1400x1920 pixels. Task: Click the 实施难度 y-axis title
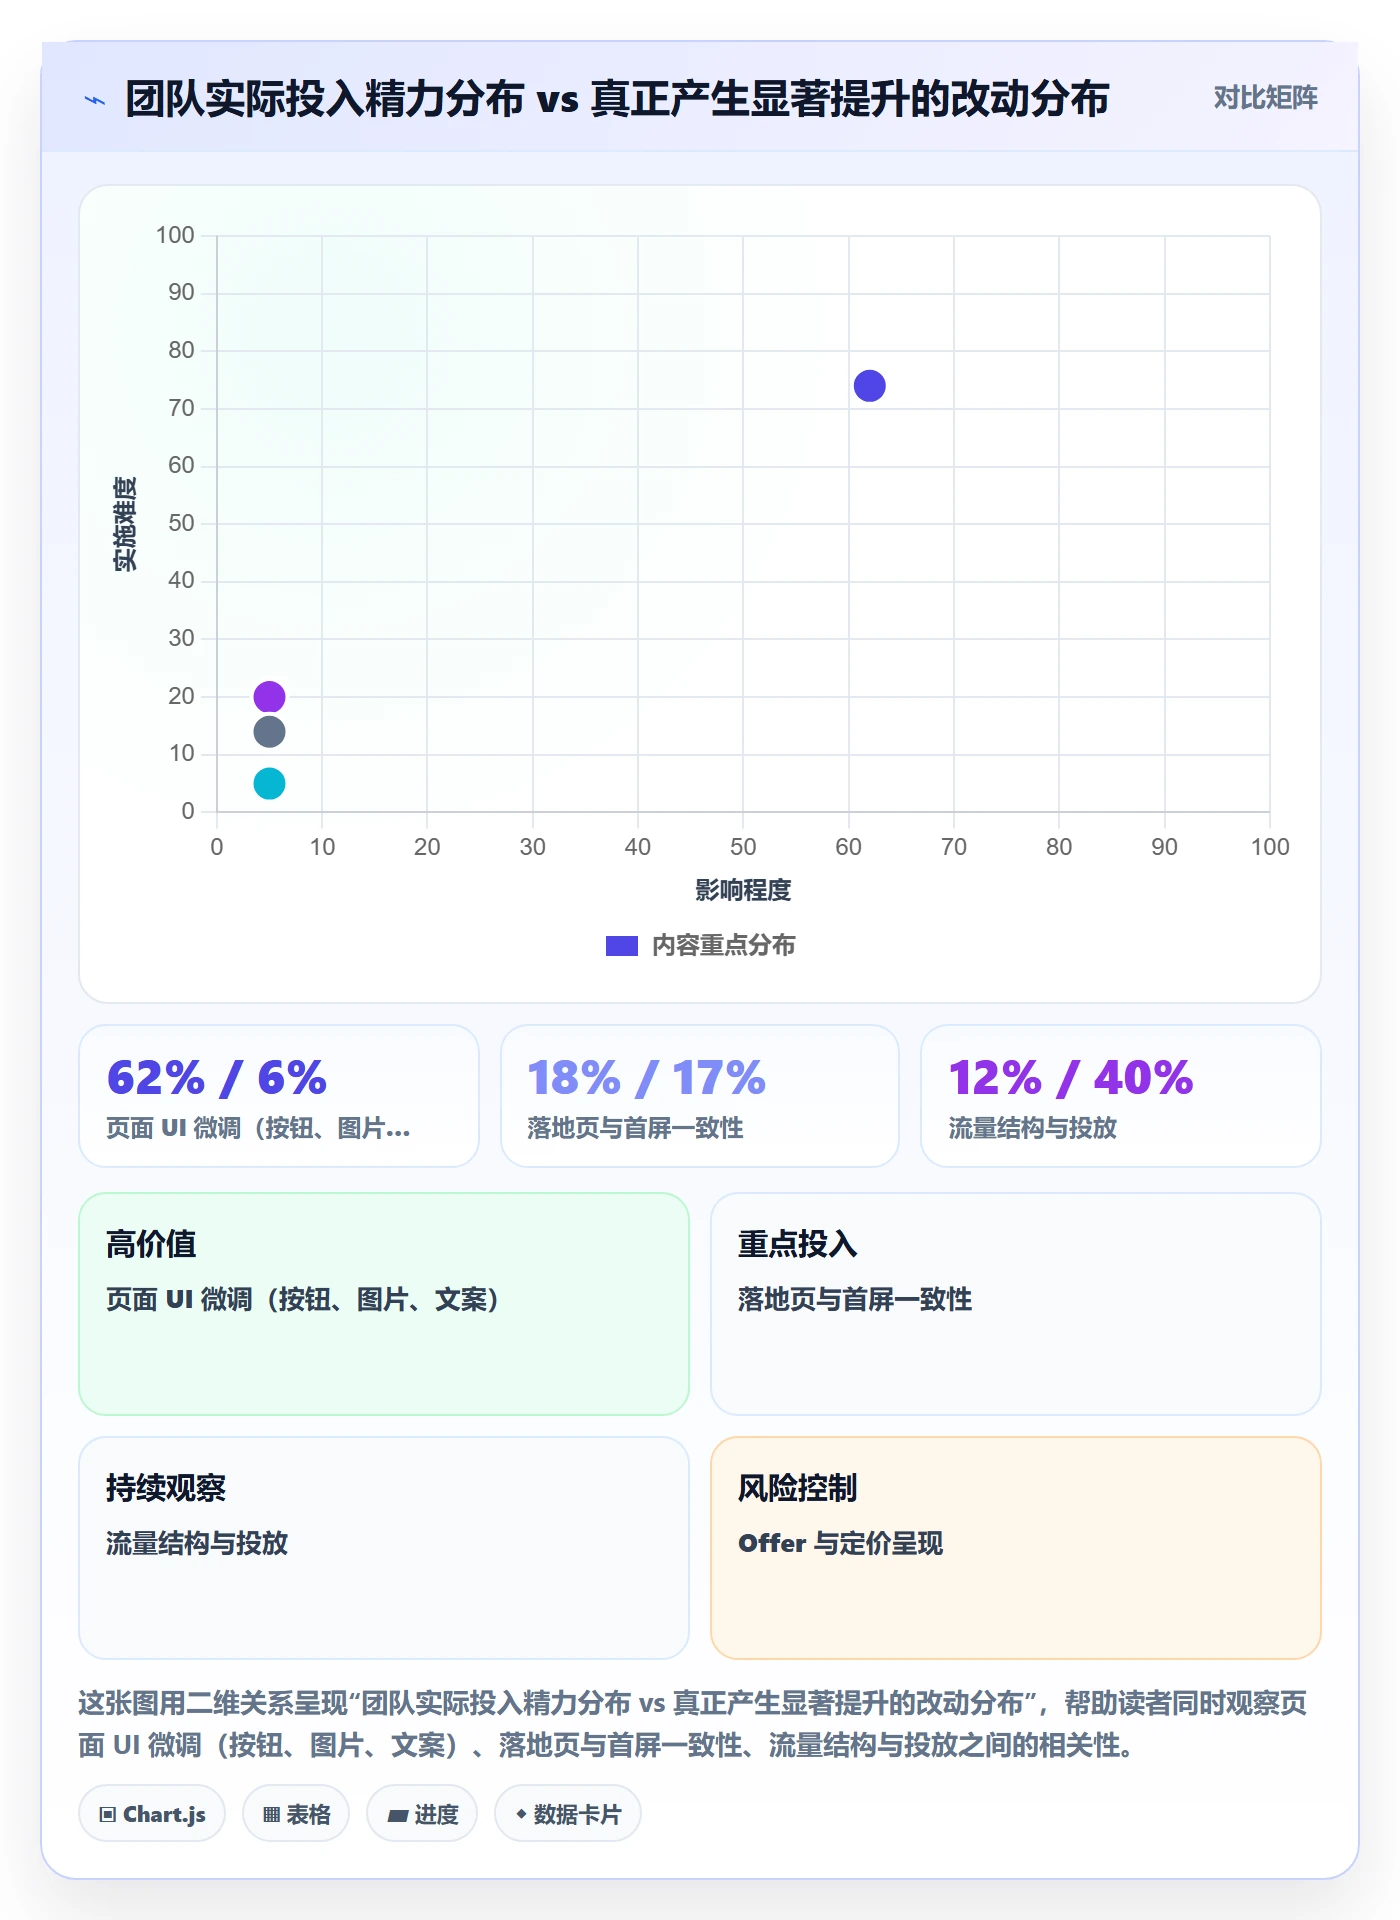[125, 524]
